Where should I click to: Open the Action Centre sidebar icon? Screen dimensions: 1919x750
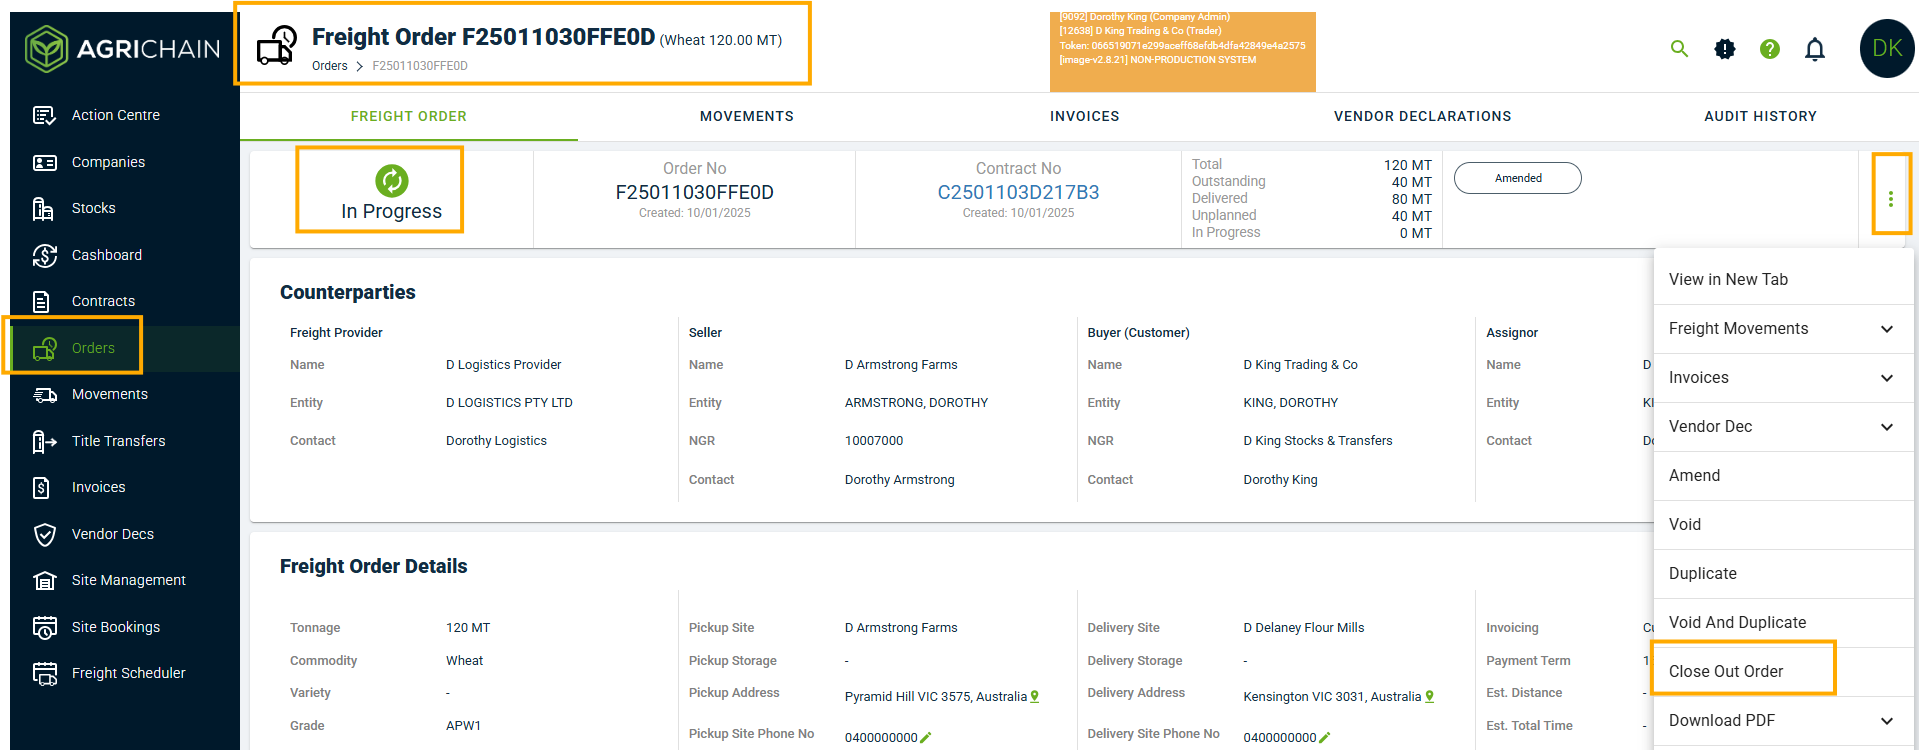click(x=44, y=115)
